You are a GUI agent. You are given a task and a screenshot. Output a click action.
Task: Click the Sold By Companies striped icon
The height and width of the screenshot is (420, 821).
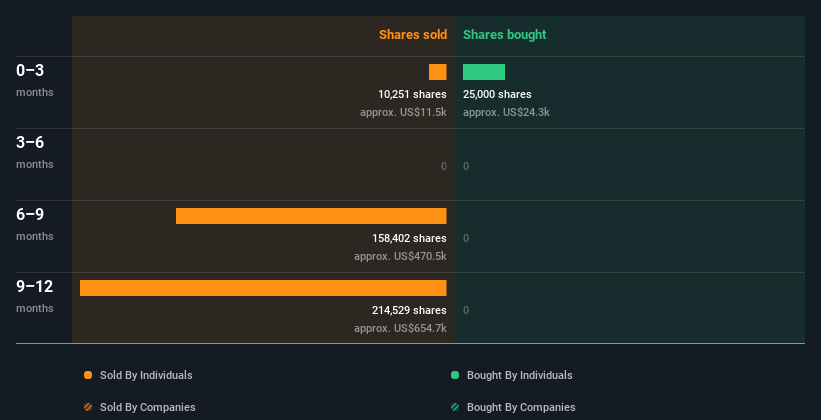pyautogui.click(x=88, y=407)
